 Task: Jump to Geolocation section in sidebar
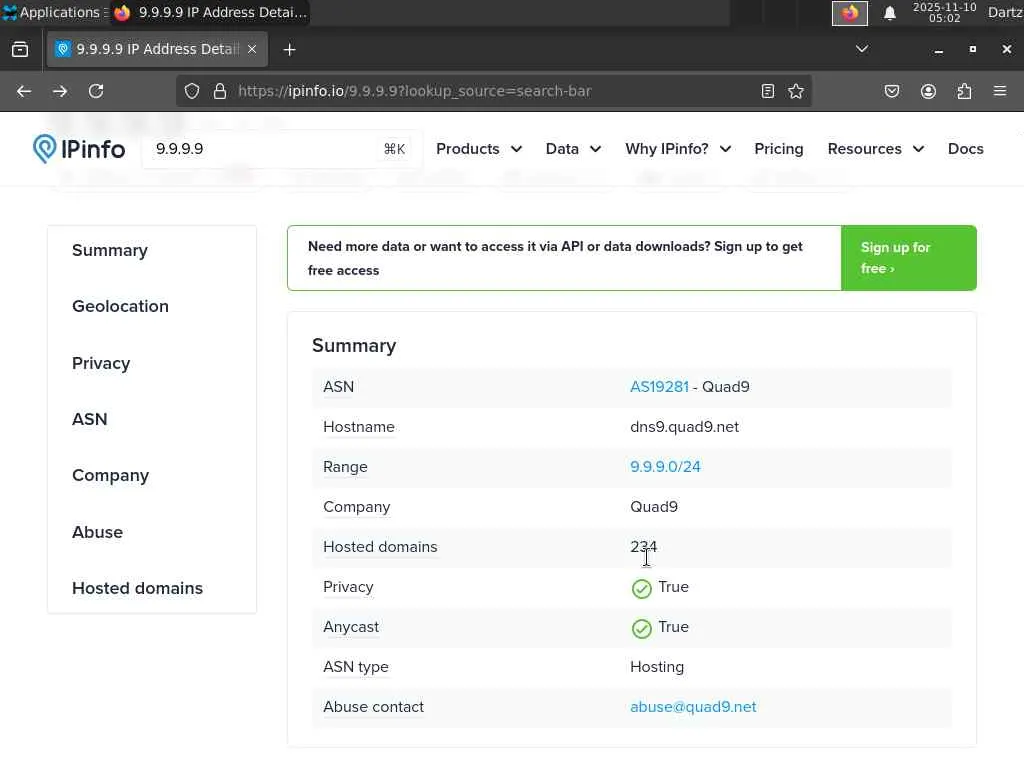coord(120,306)
